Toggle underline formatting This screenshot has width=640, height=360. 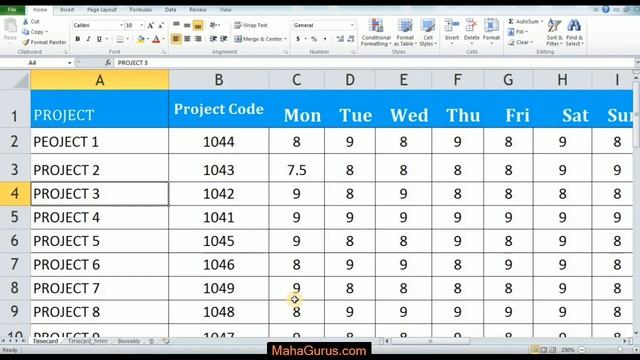click(99, 39)
